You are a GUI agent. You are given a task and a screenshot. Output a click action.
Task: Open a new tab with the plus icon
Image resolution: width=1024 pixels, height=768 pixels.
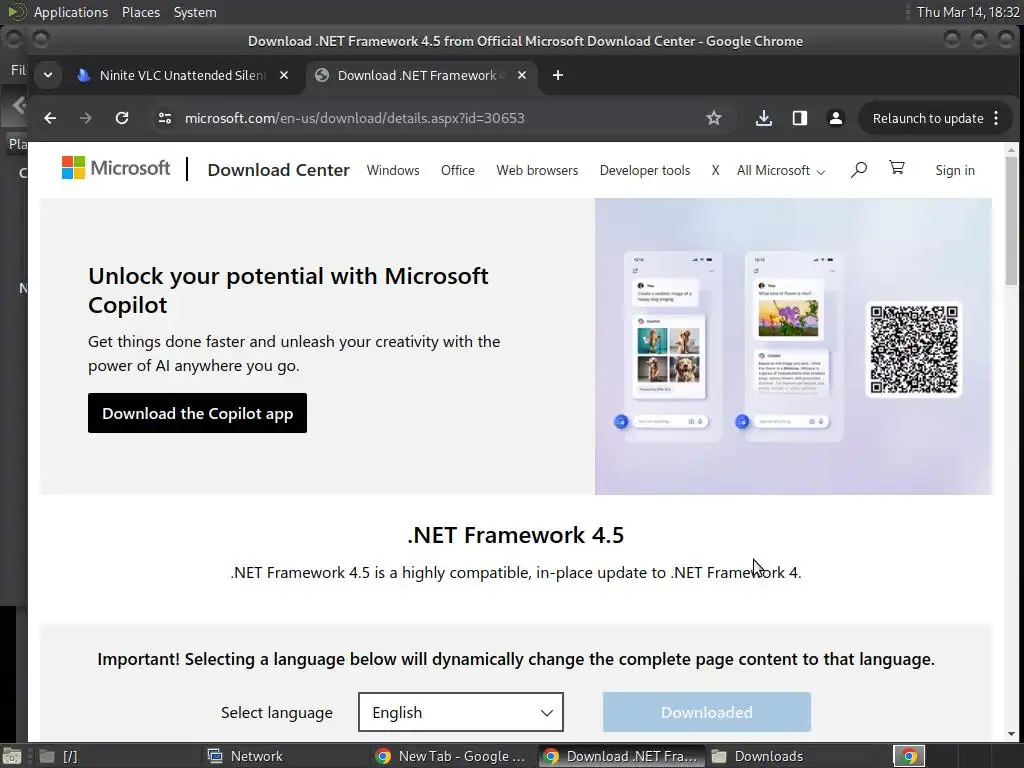(558, 75)
